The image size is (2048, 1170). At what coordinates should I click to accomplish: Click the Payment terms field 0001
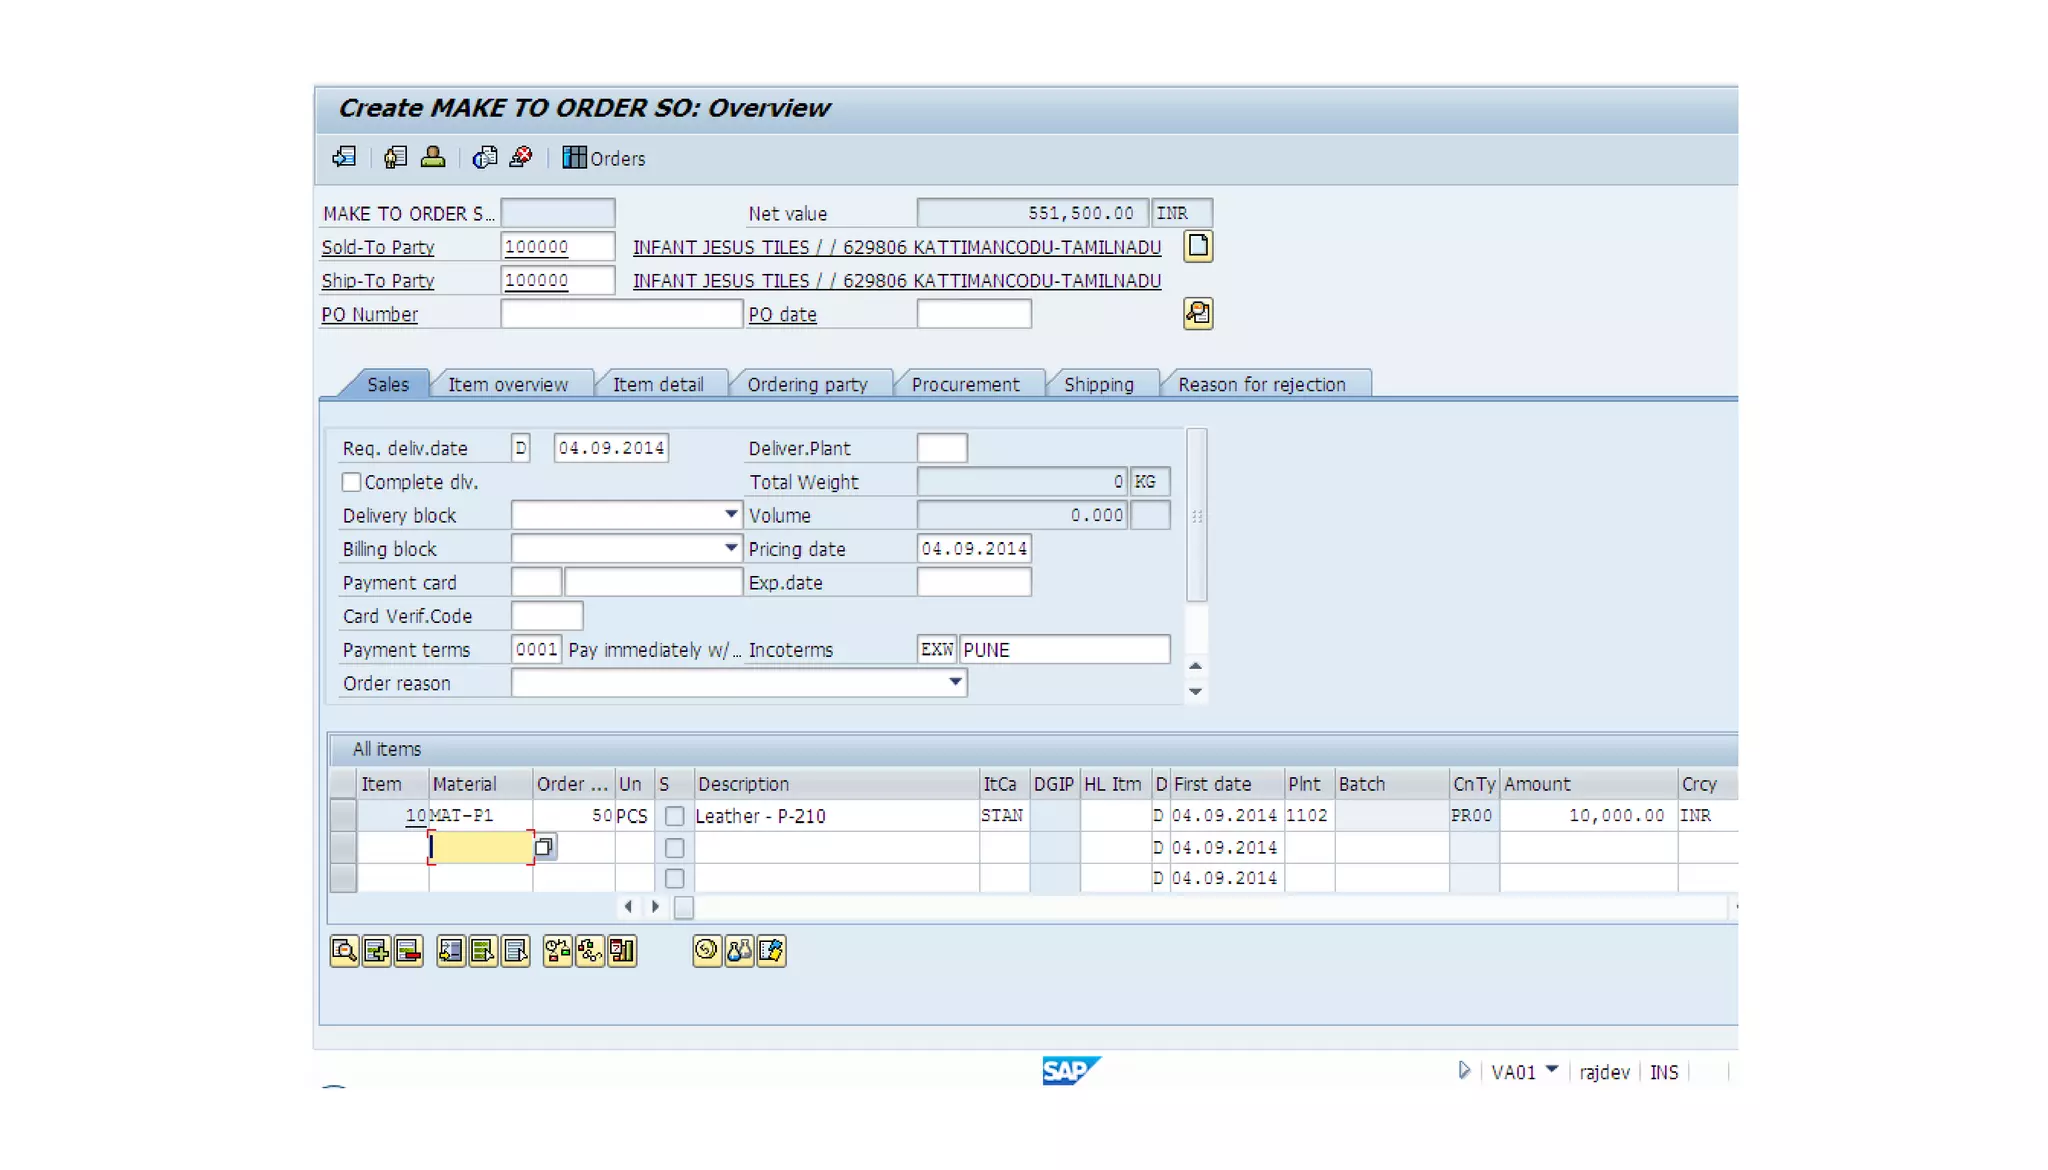pos(536,649)
